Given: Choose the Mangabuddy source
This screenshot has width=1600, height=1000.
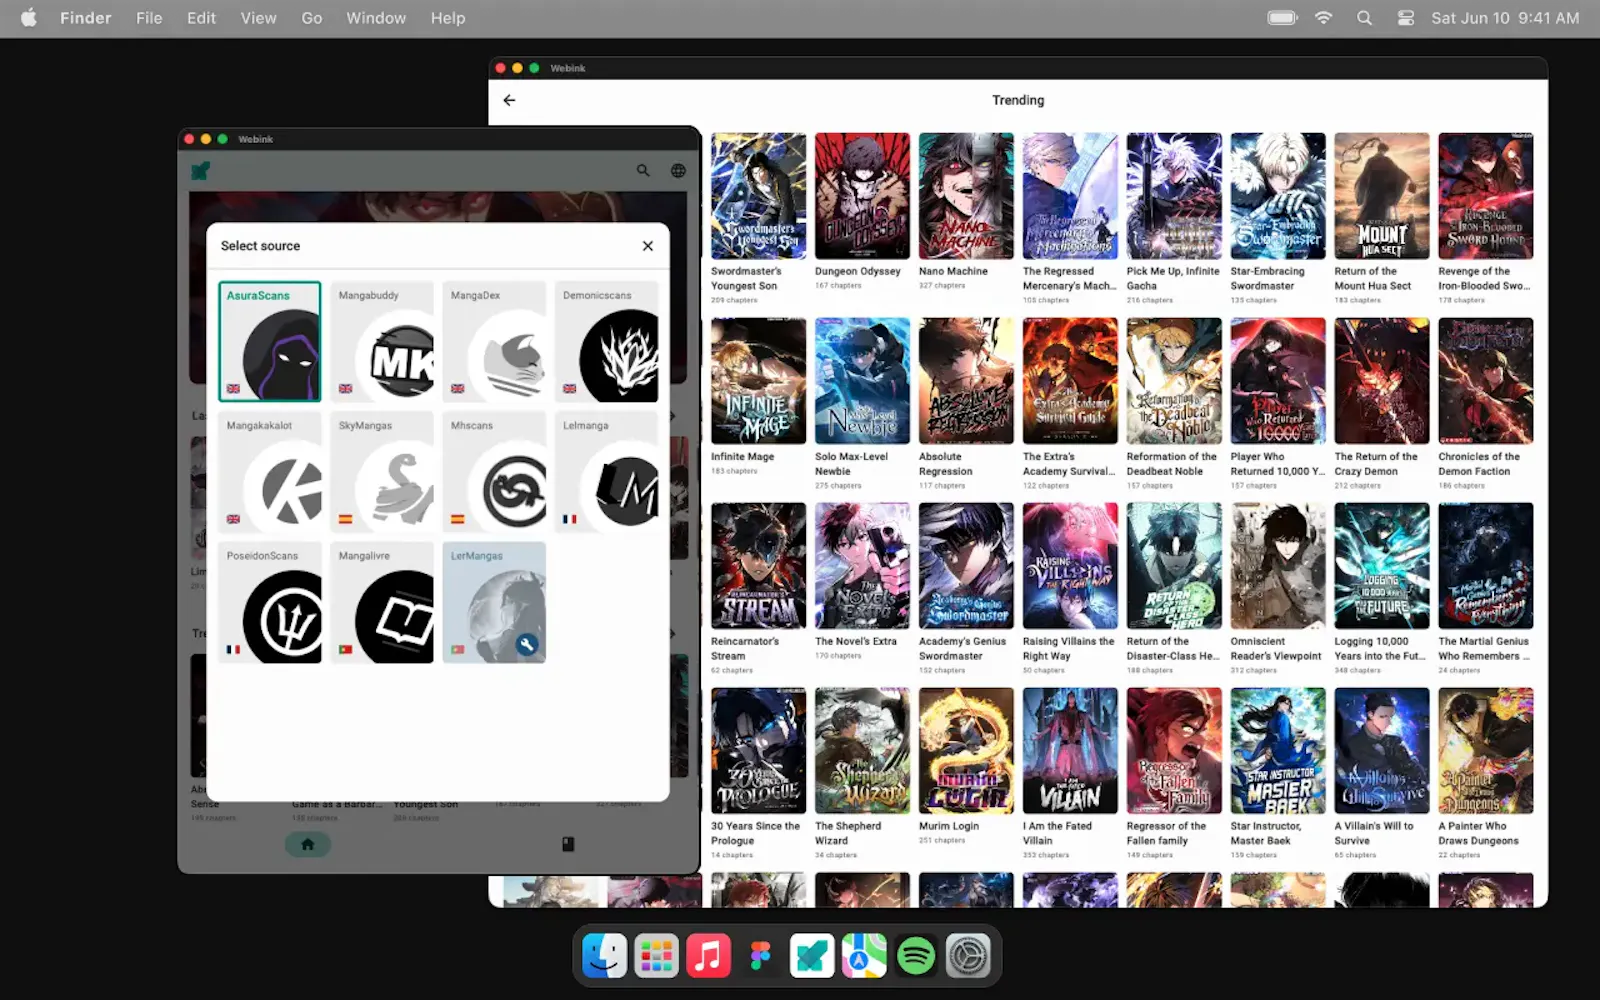Looking at the screenshot, I should pyautogui.click(x=382, y=341).
